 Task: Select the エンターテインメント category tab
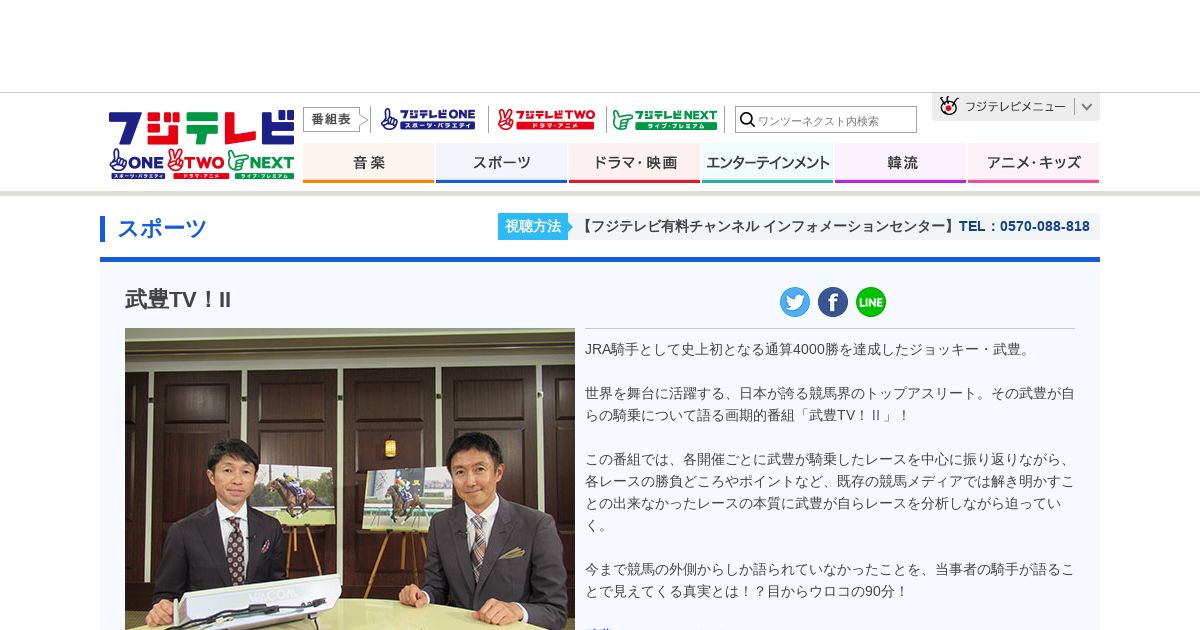tap(767, 163)
